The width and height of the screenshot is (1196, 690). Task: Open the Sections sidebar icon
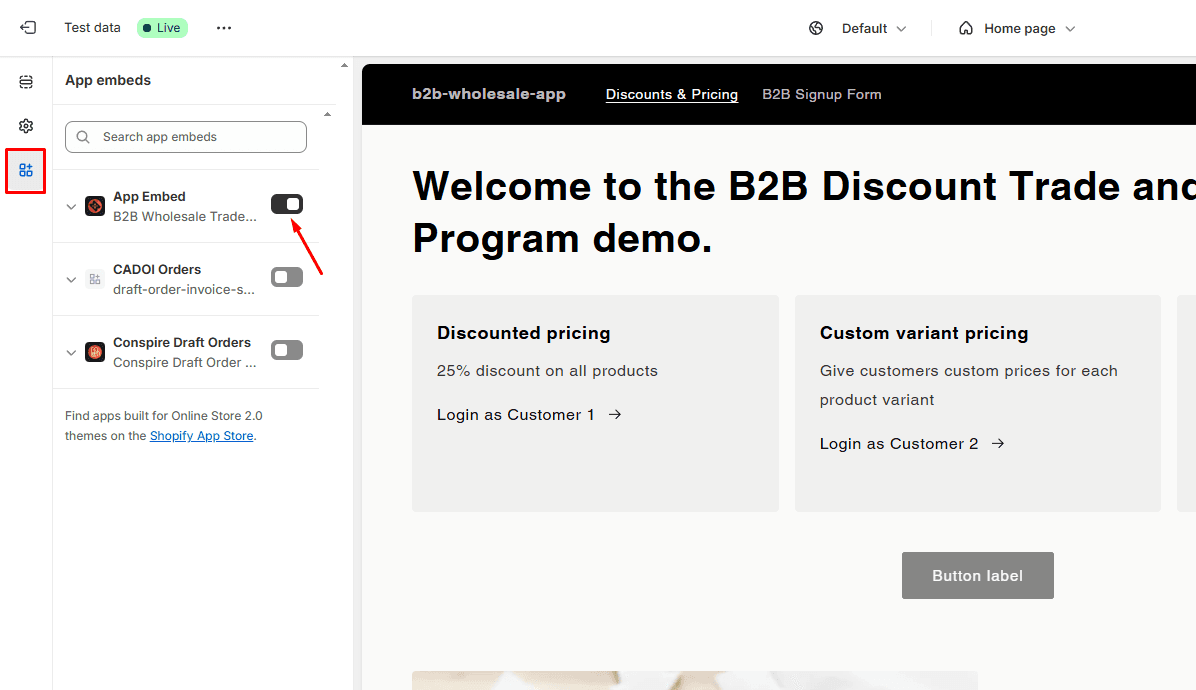point(26,82)
